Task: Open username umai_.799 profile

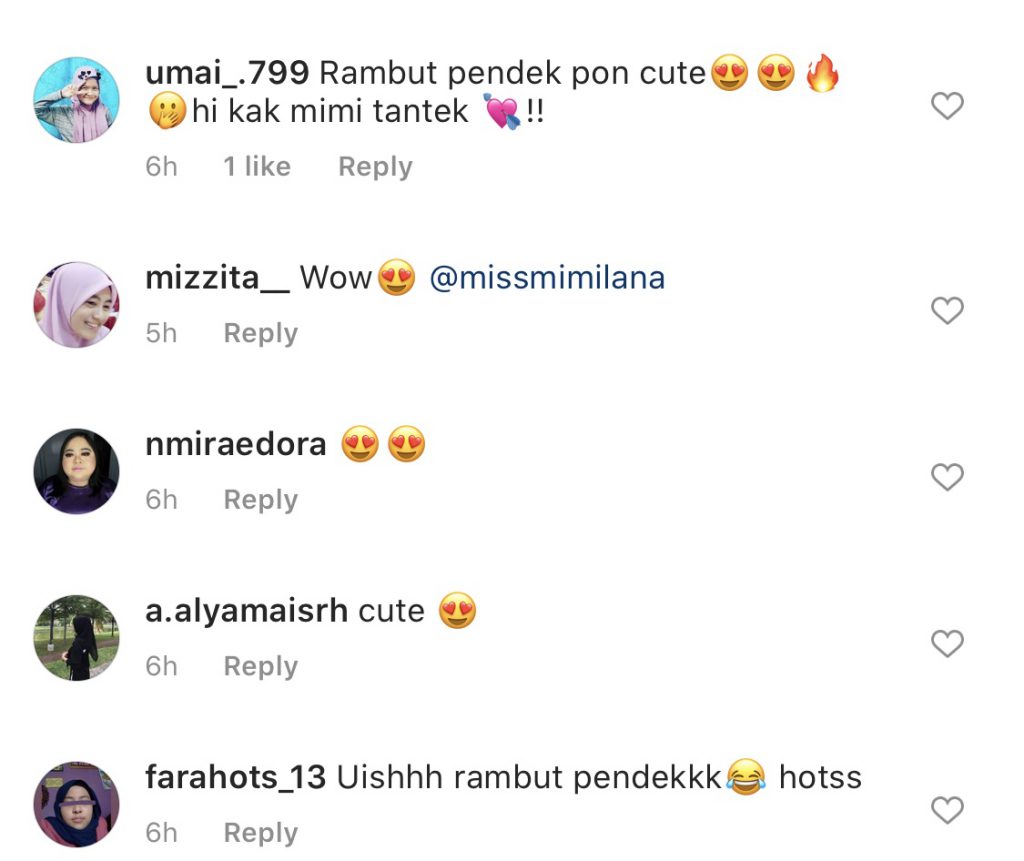Action: point(227,73)
